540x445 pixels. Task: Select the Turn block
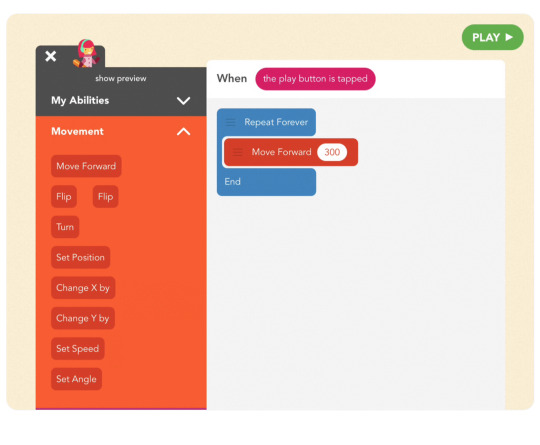(x=65, y=227)
